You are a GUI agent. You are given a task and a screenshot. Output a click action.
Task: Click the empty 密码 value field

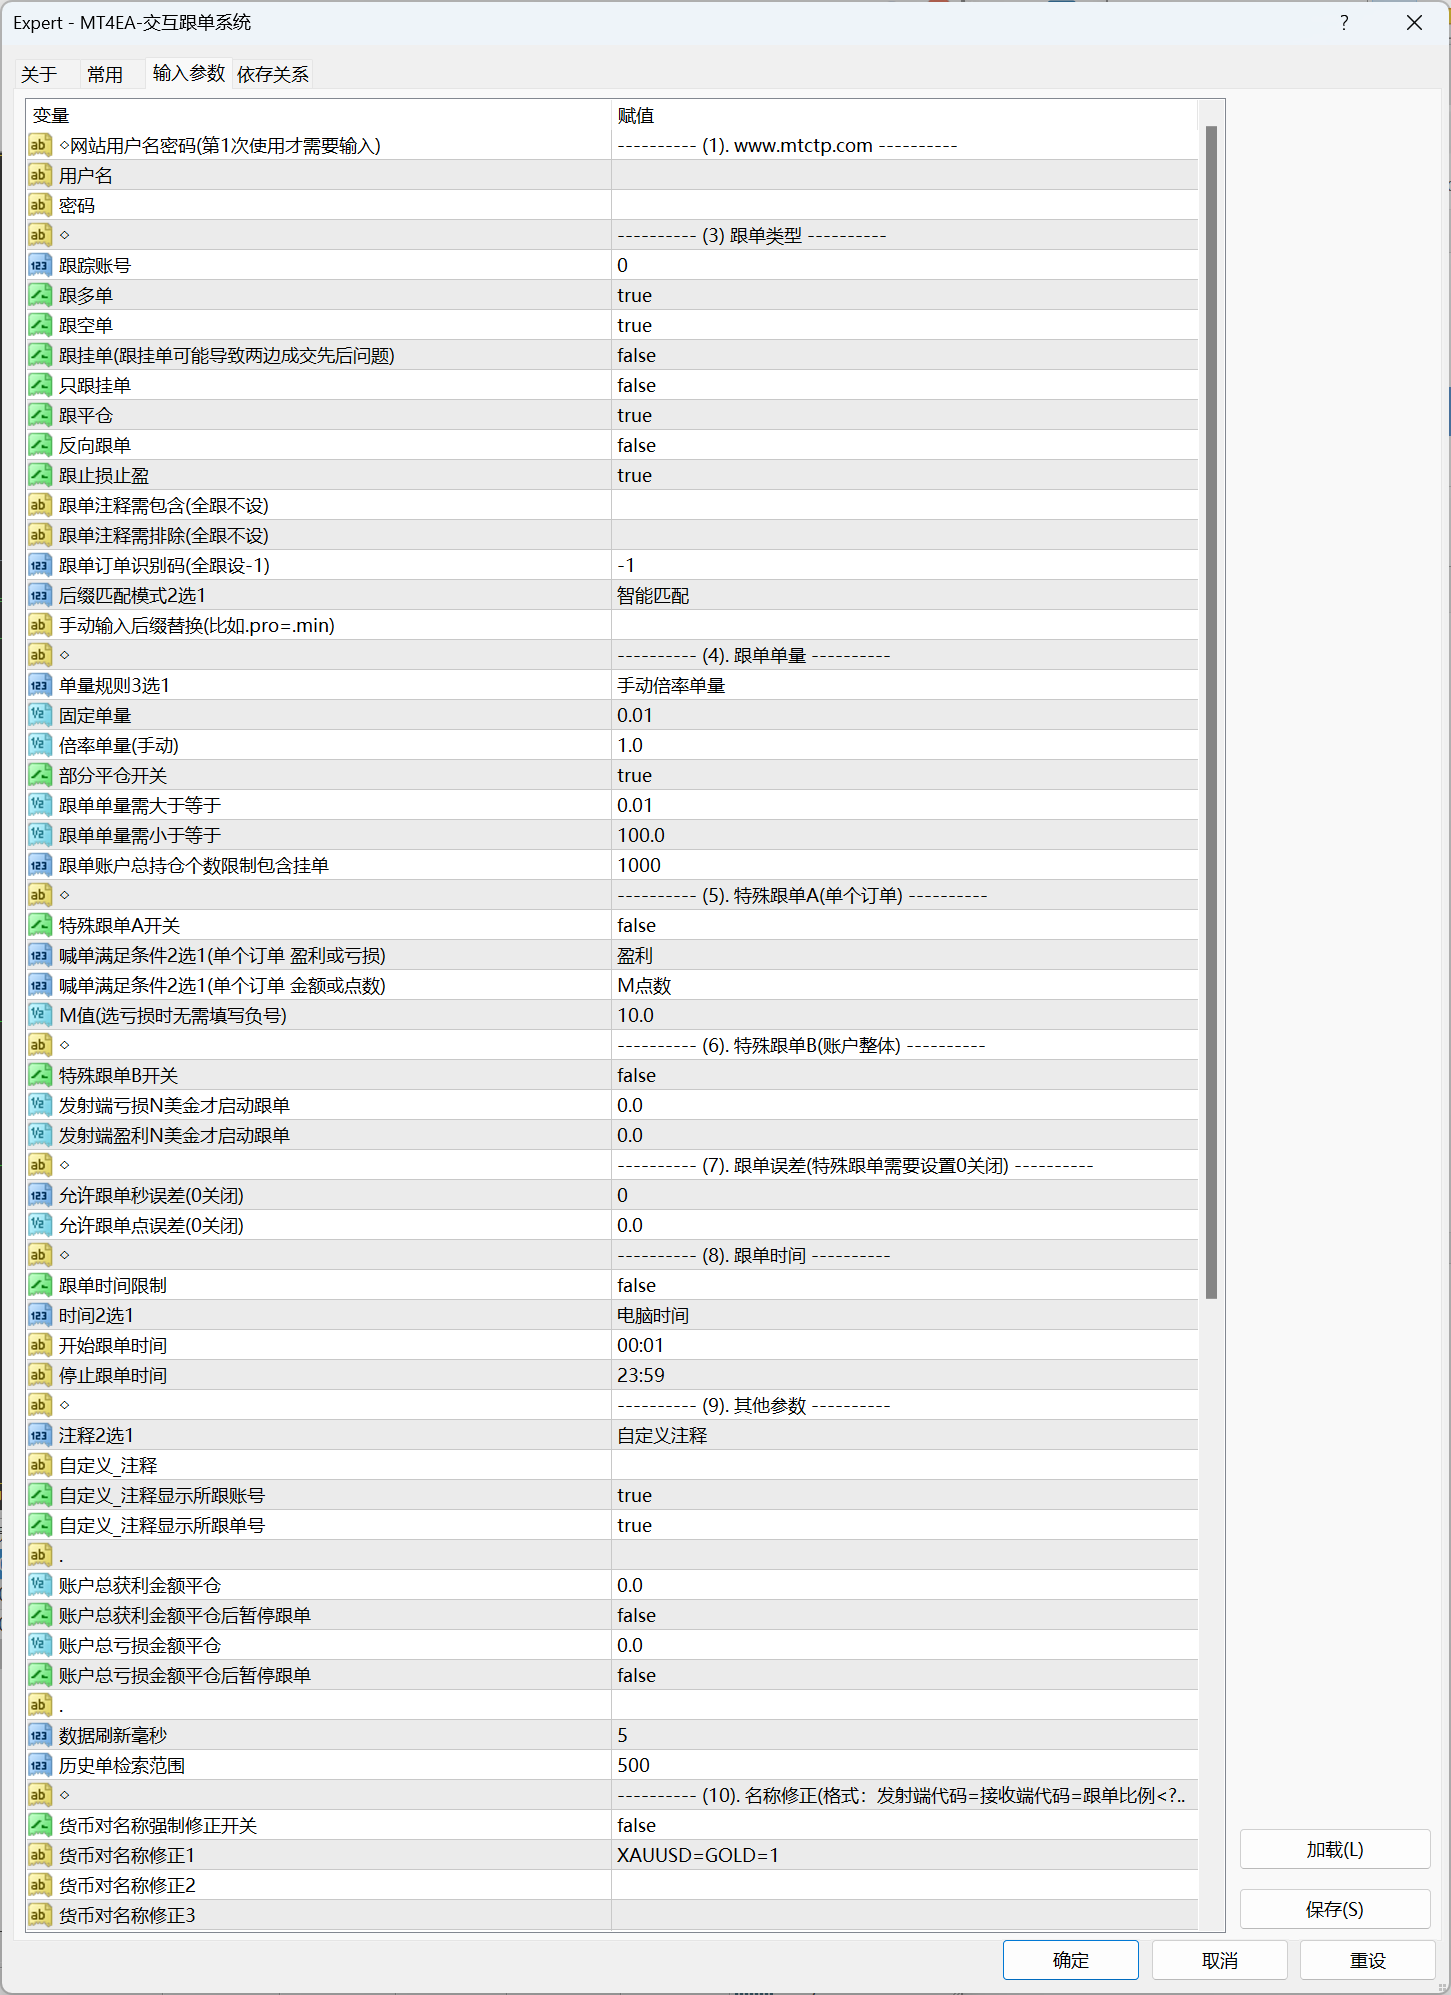click(904, 205)
